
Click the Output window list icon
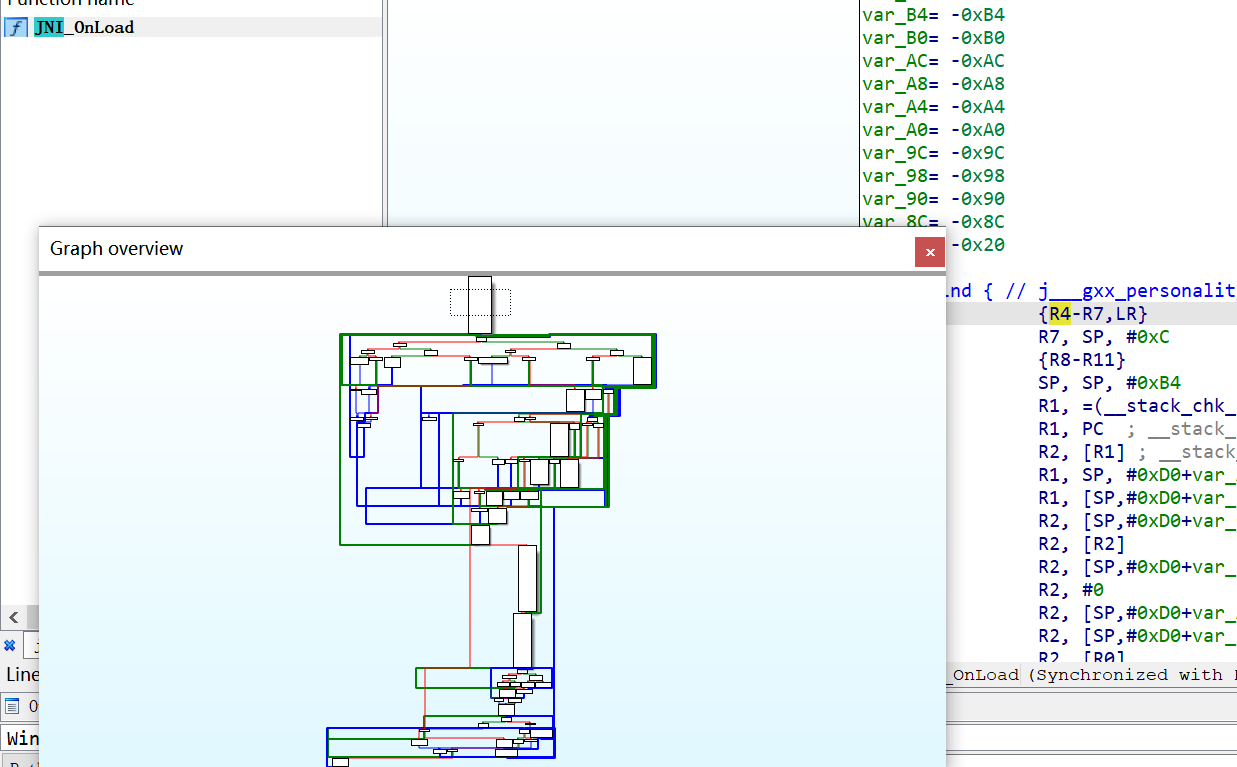coord(11,706)
